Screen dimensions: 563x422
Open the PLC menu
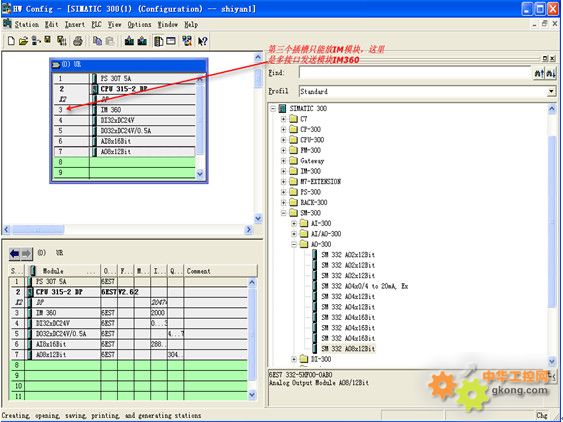(x=96, y=24)
